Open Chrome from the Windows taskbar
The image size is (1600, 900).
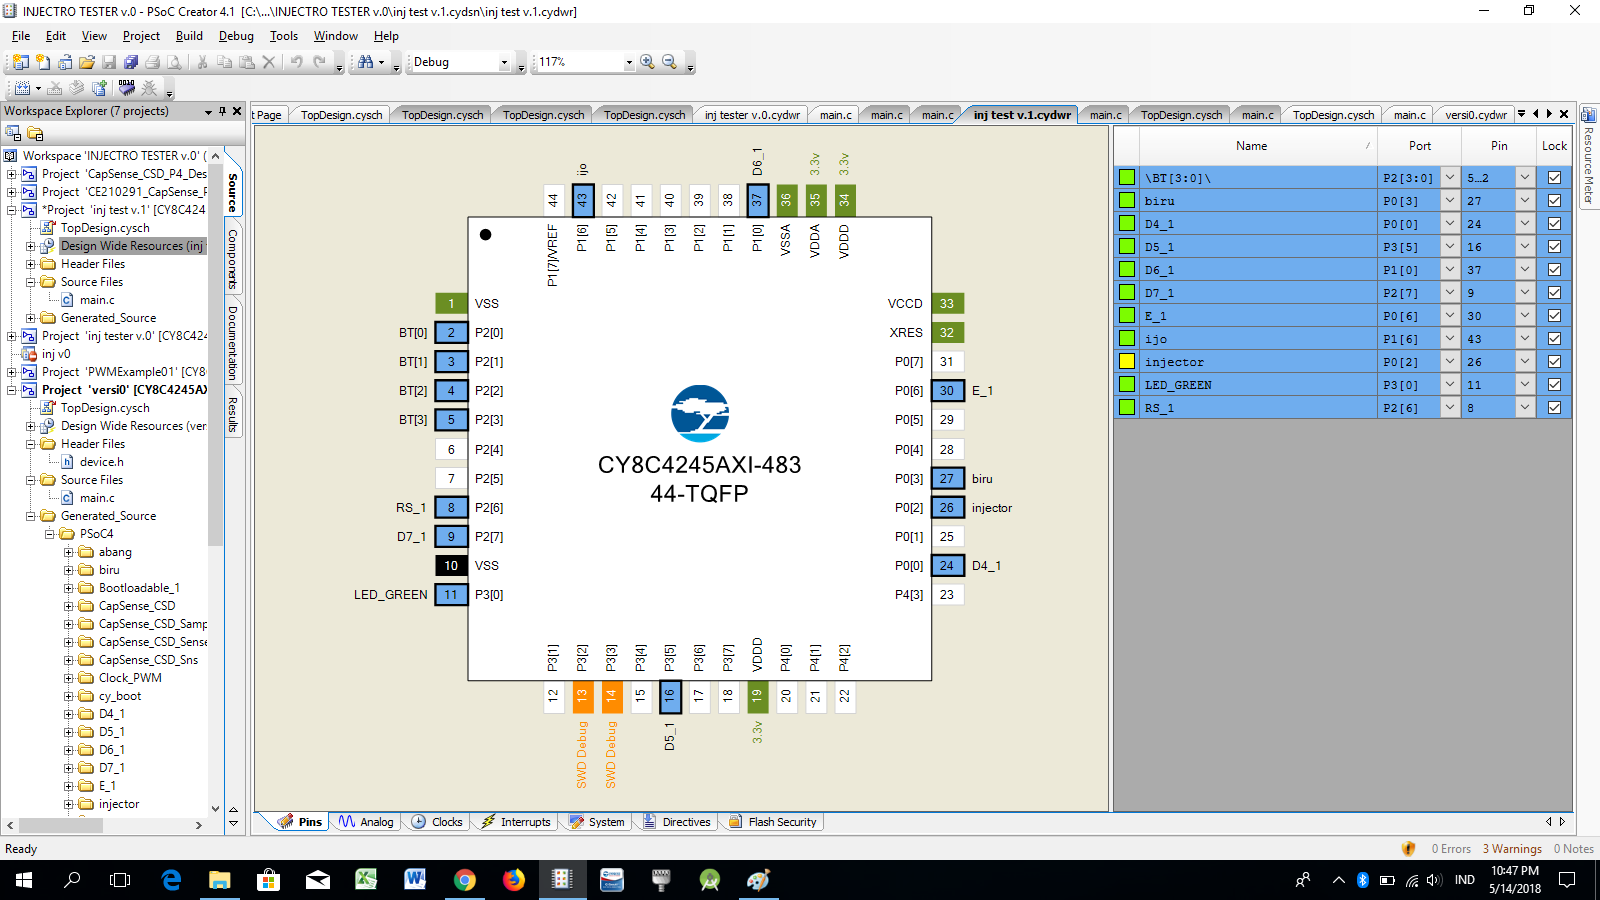click(x=464, y=880)
